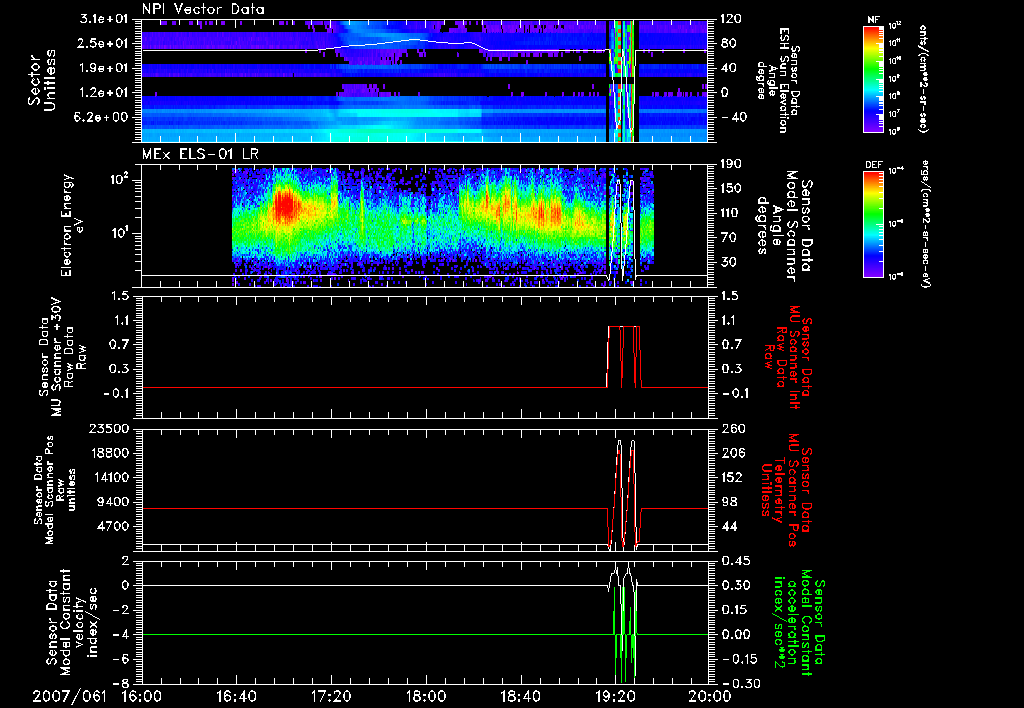Click the 18:40 time tick label
1024x708 pixels.
tap(520, 696)
